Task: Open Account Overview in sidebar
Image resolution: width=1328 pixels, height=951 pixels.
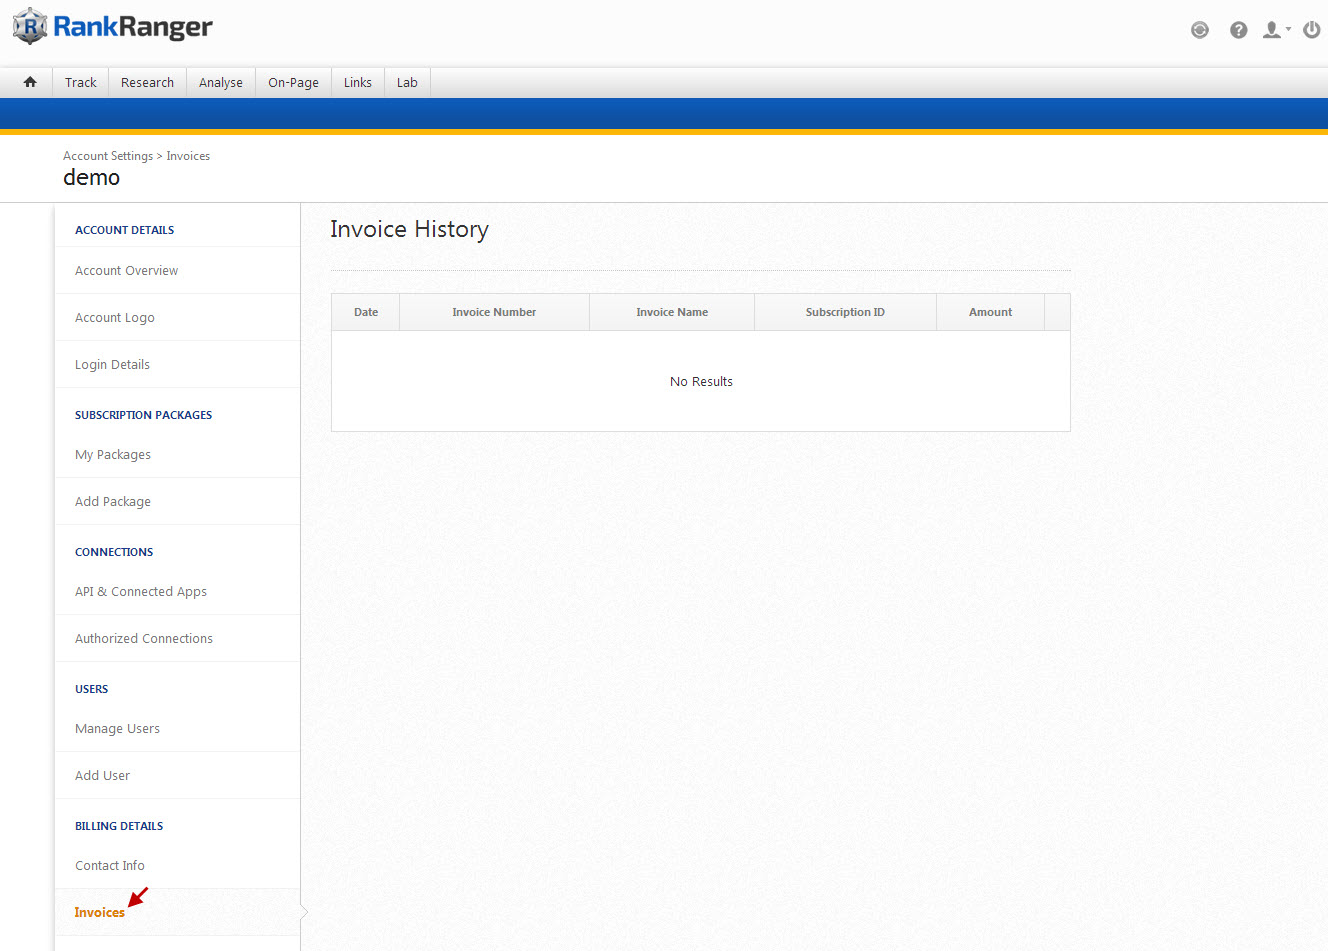Action: pos(126,270)
